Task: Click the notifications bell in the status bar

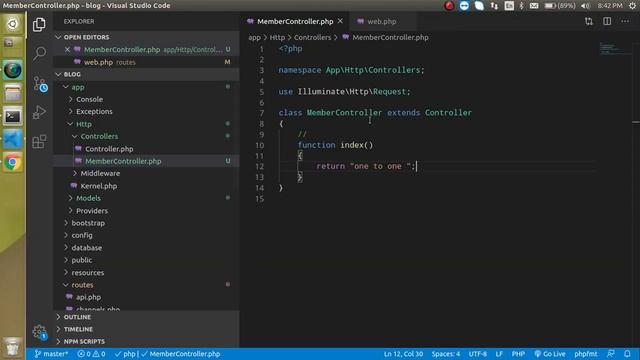Action: (627, 354)
